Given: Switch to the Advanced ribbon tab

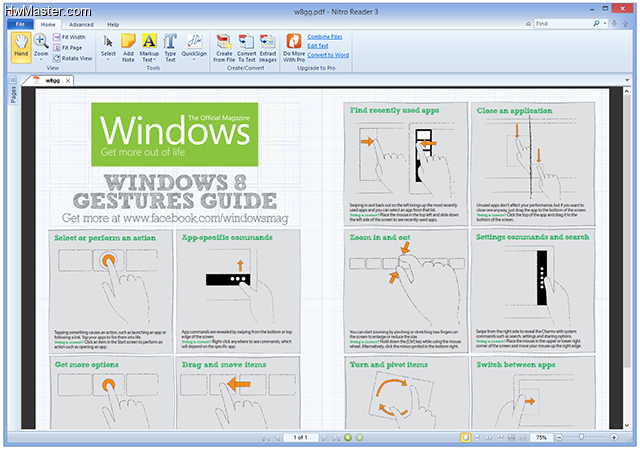Looking at the screenshot, I should [x=81, y=25].
